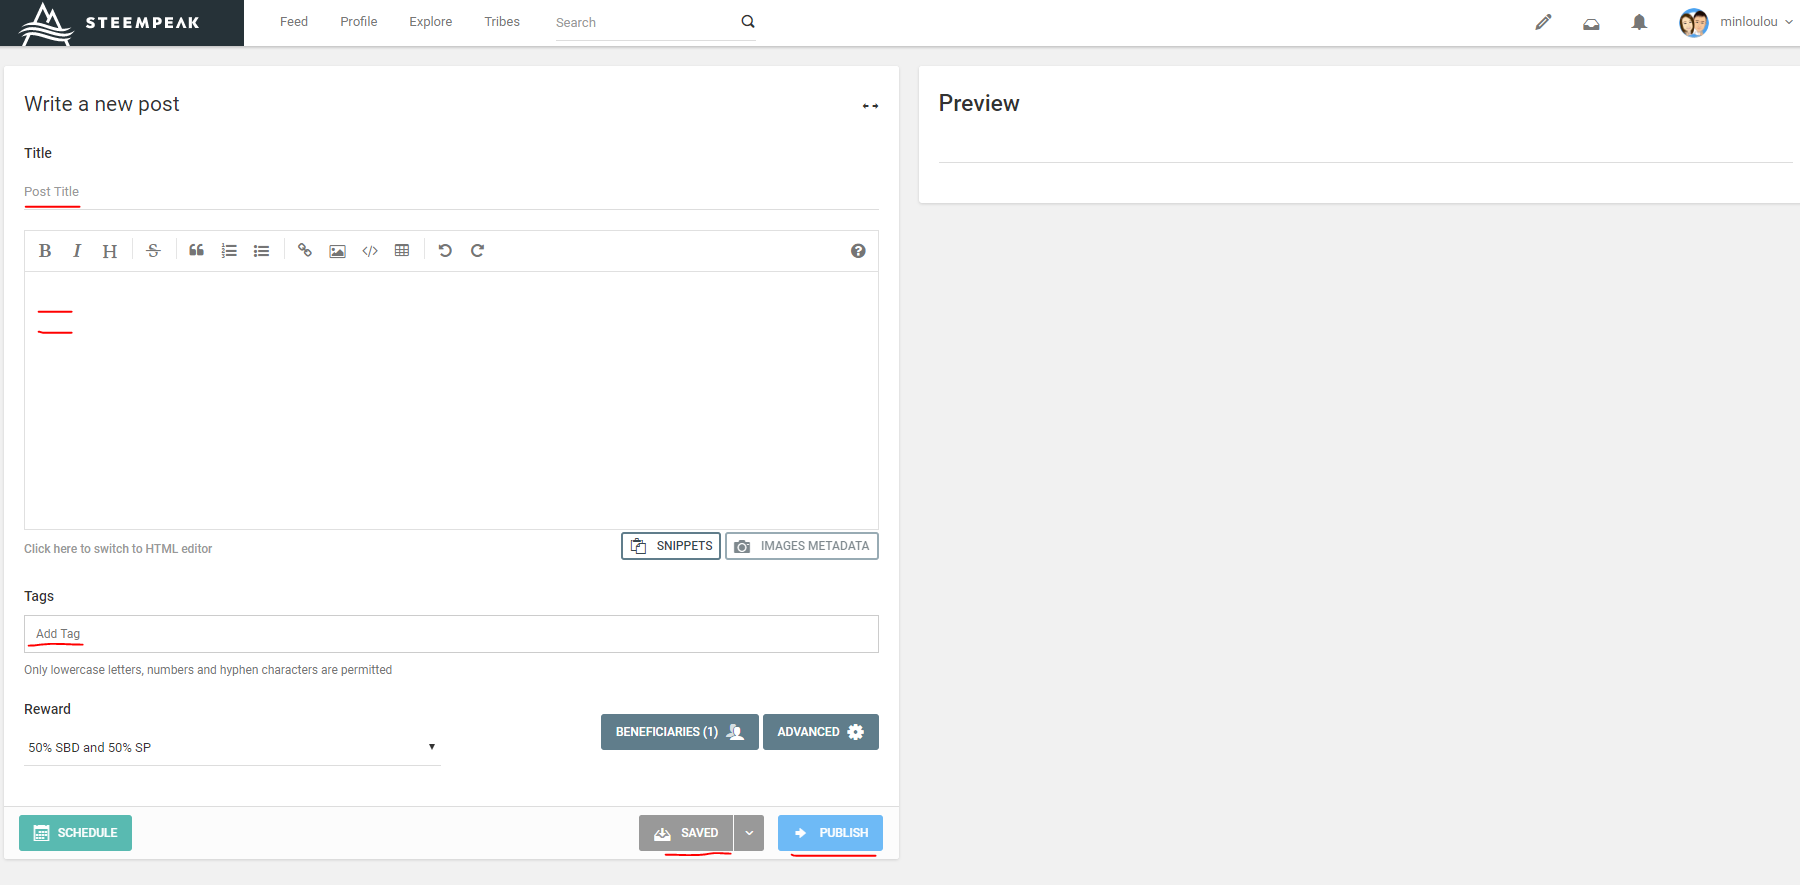Open the Beneficiaries settings
Screen dimensions: 1800x885
tap(679, 732)
